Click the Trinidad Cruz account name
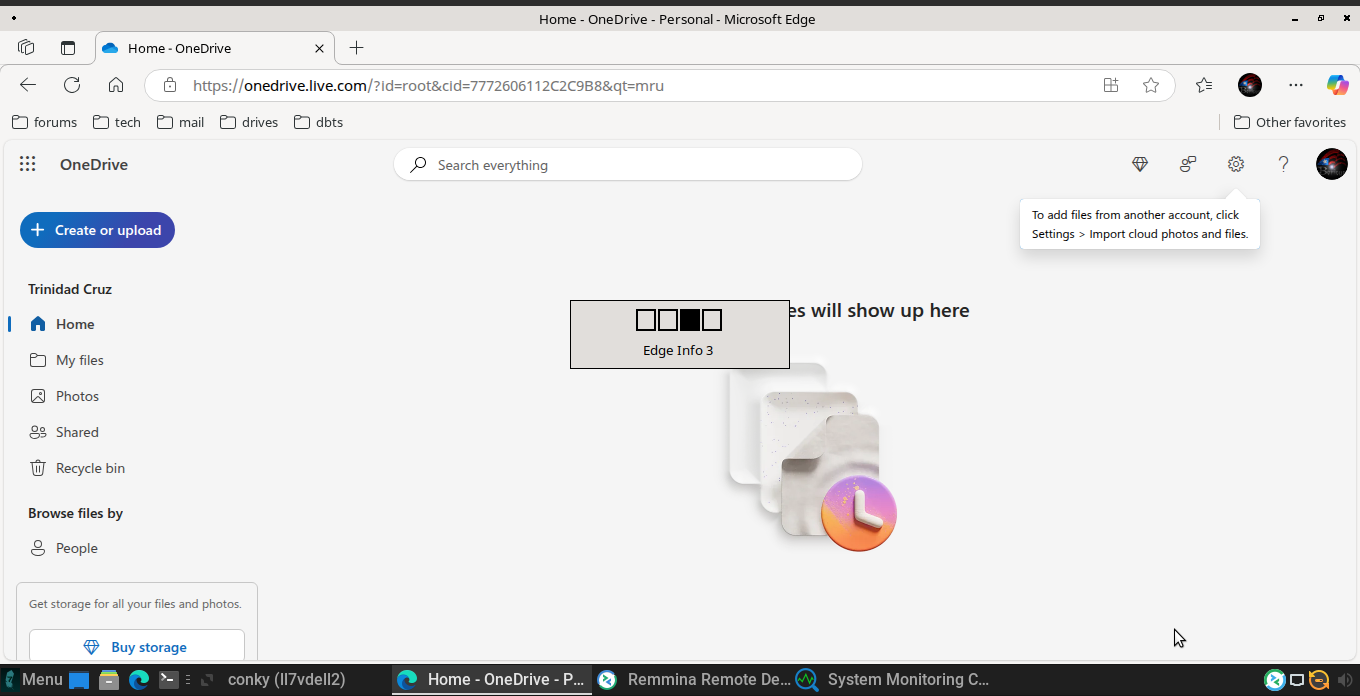1360x696 pixels. 70,289
